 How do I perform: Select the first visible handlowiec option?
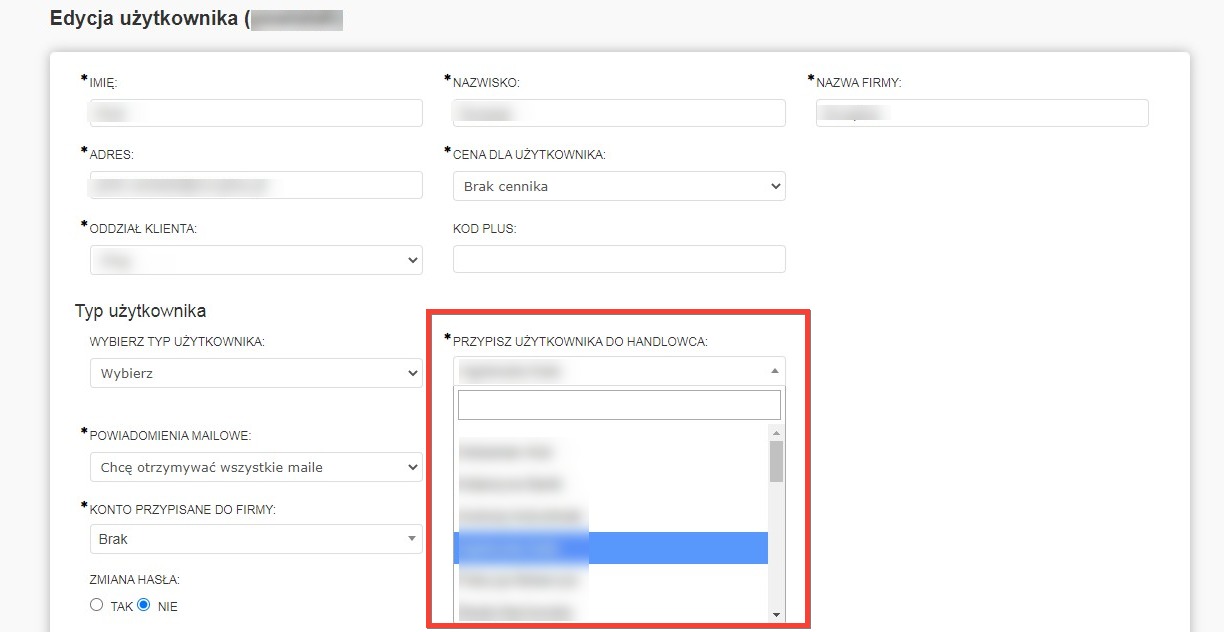pos(610,452)
